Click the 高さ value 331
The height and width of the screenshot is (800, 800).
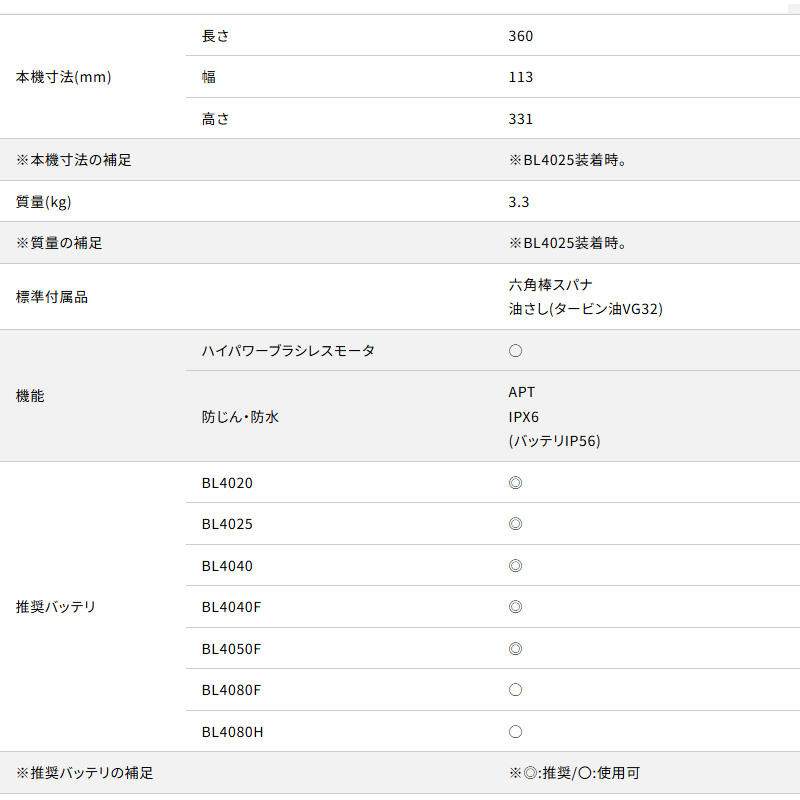(521, 119)
